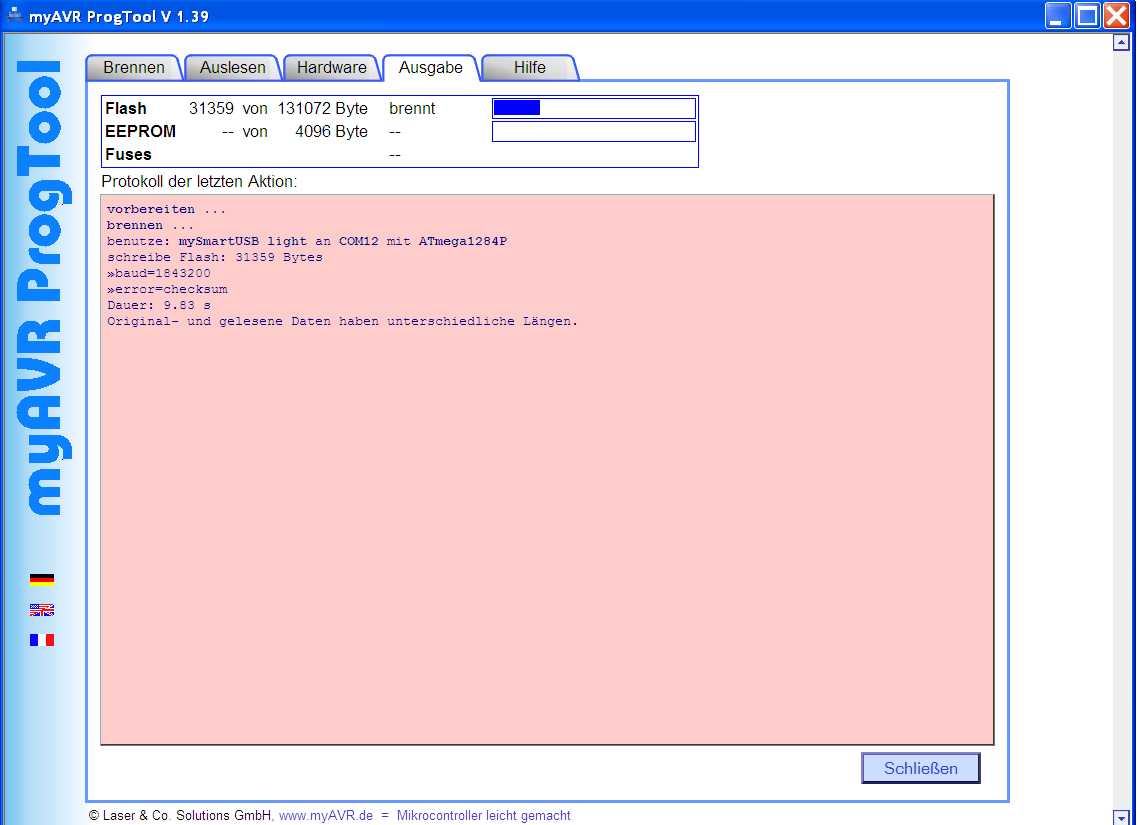Click the '»error=checksum' log line
Image resolution: width=1138 pixels, height=825 pixels.
click(167, 289)
